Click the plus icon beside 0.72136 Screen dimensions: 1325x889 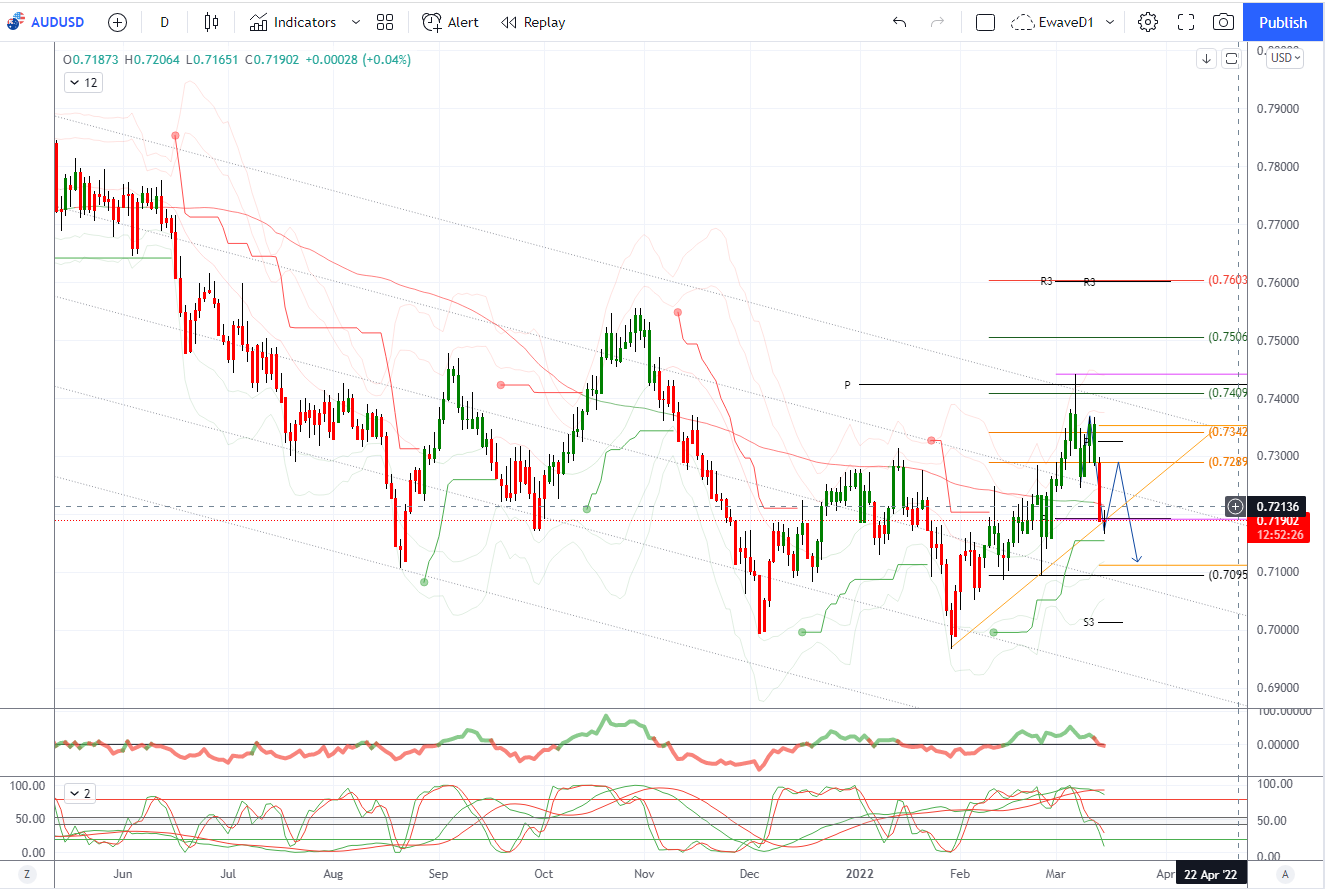pyautogui.click(x=1236, y=506)
